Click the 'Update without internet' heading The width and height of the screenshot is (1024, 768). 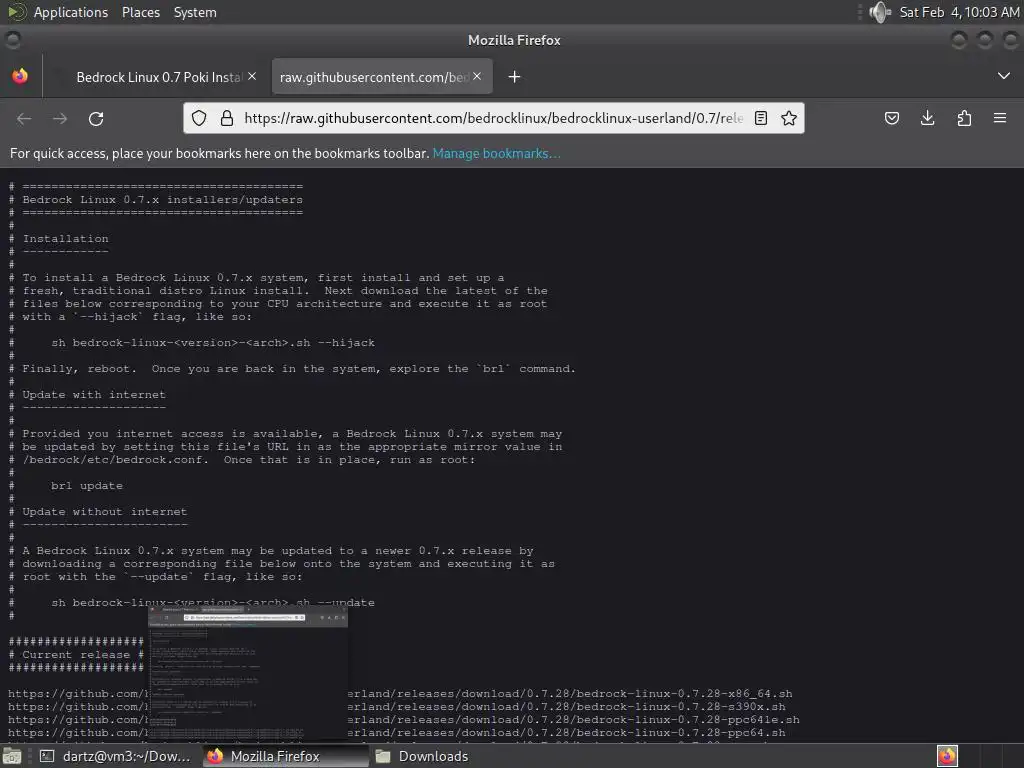pos(104,512)
